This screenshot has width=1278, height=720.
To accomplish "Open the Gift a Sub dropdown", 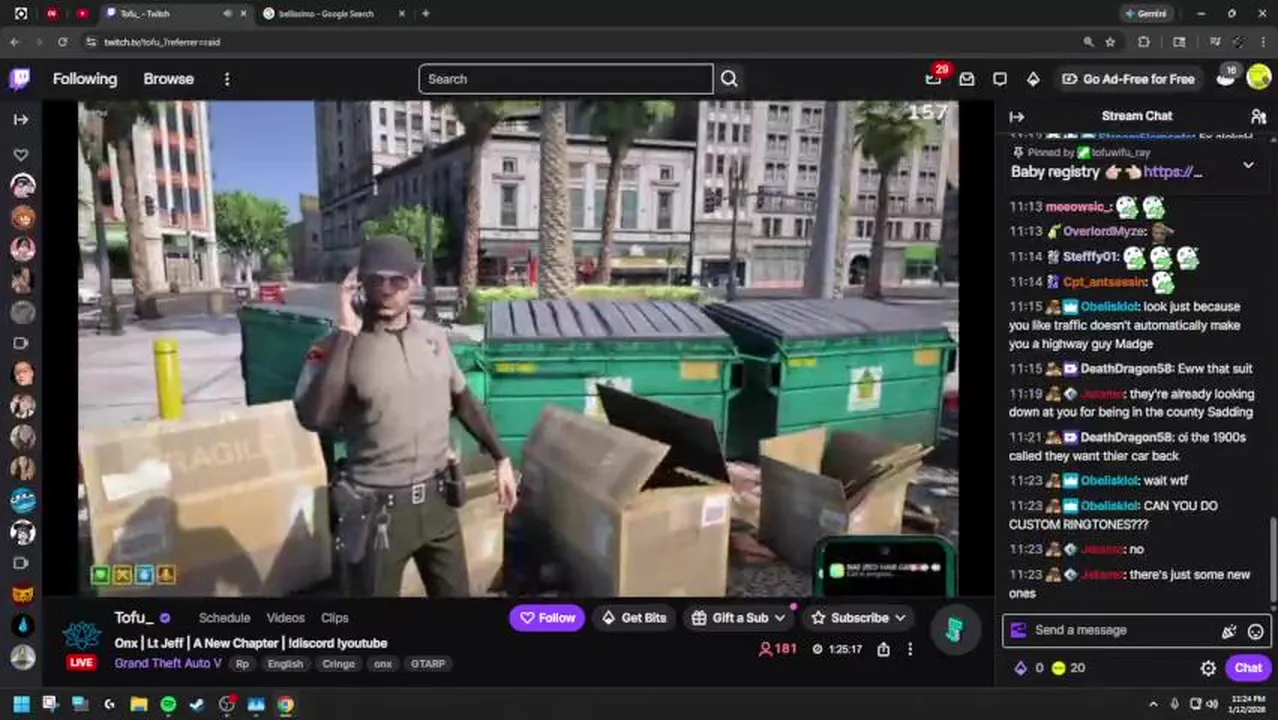I will [739, 618].
